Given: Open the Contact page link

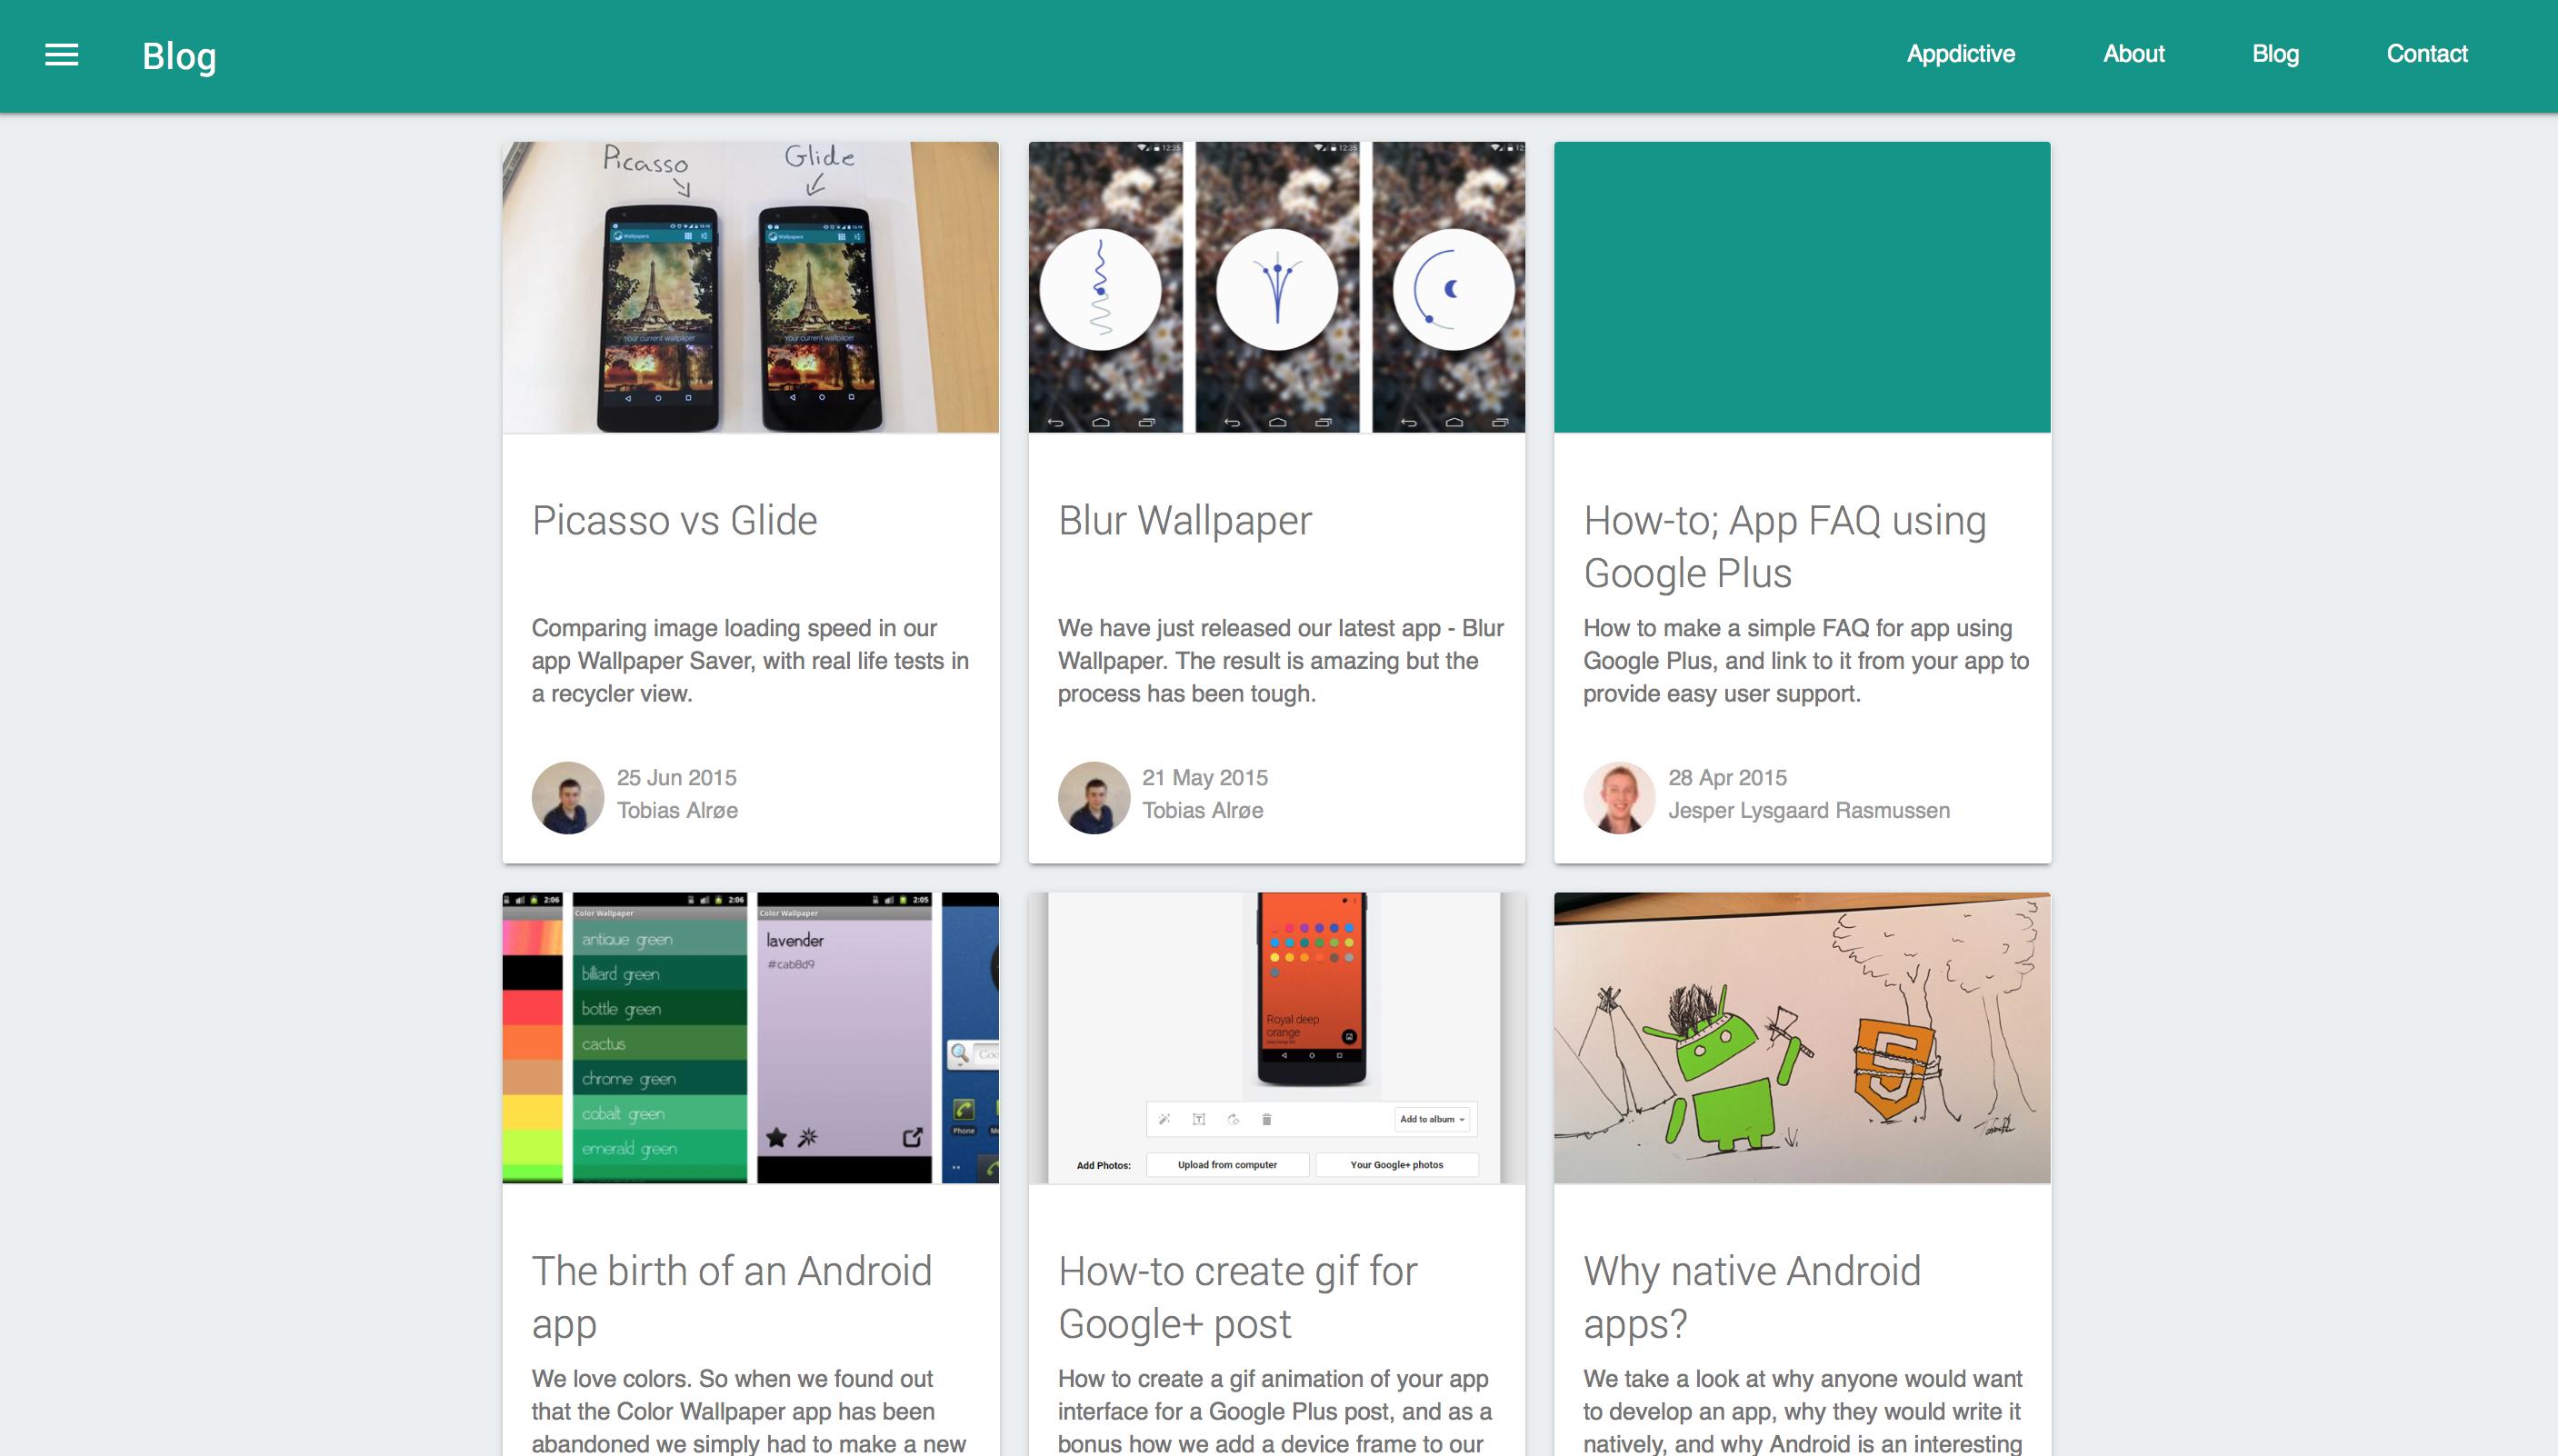Looking at the screenshot, I should [2426, 54].
